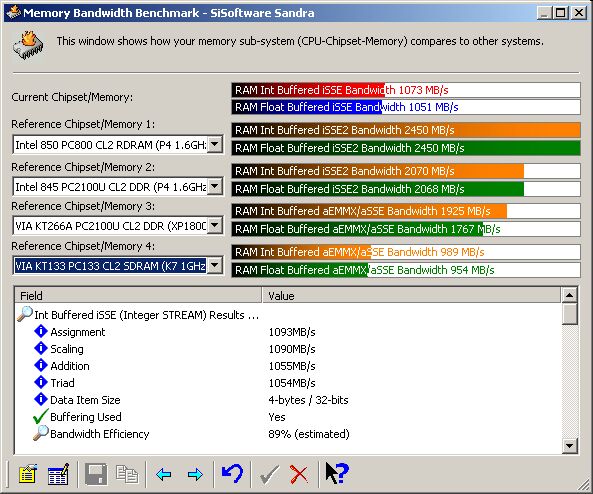Select the Addition row label
The width and height of the screenshot is (593, 494).
click(70, 366)
